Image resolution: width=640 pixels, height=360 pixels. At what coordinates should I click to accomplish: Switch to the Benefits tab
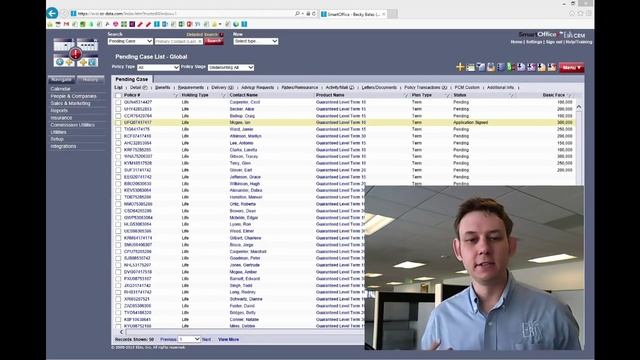[x=162, y=87]
